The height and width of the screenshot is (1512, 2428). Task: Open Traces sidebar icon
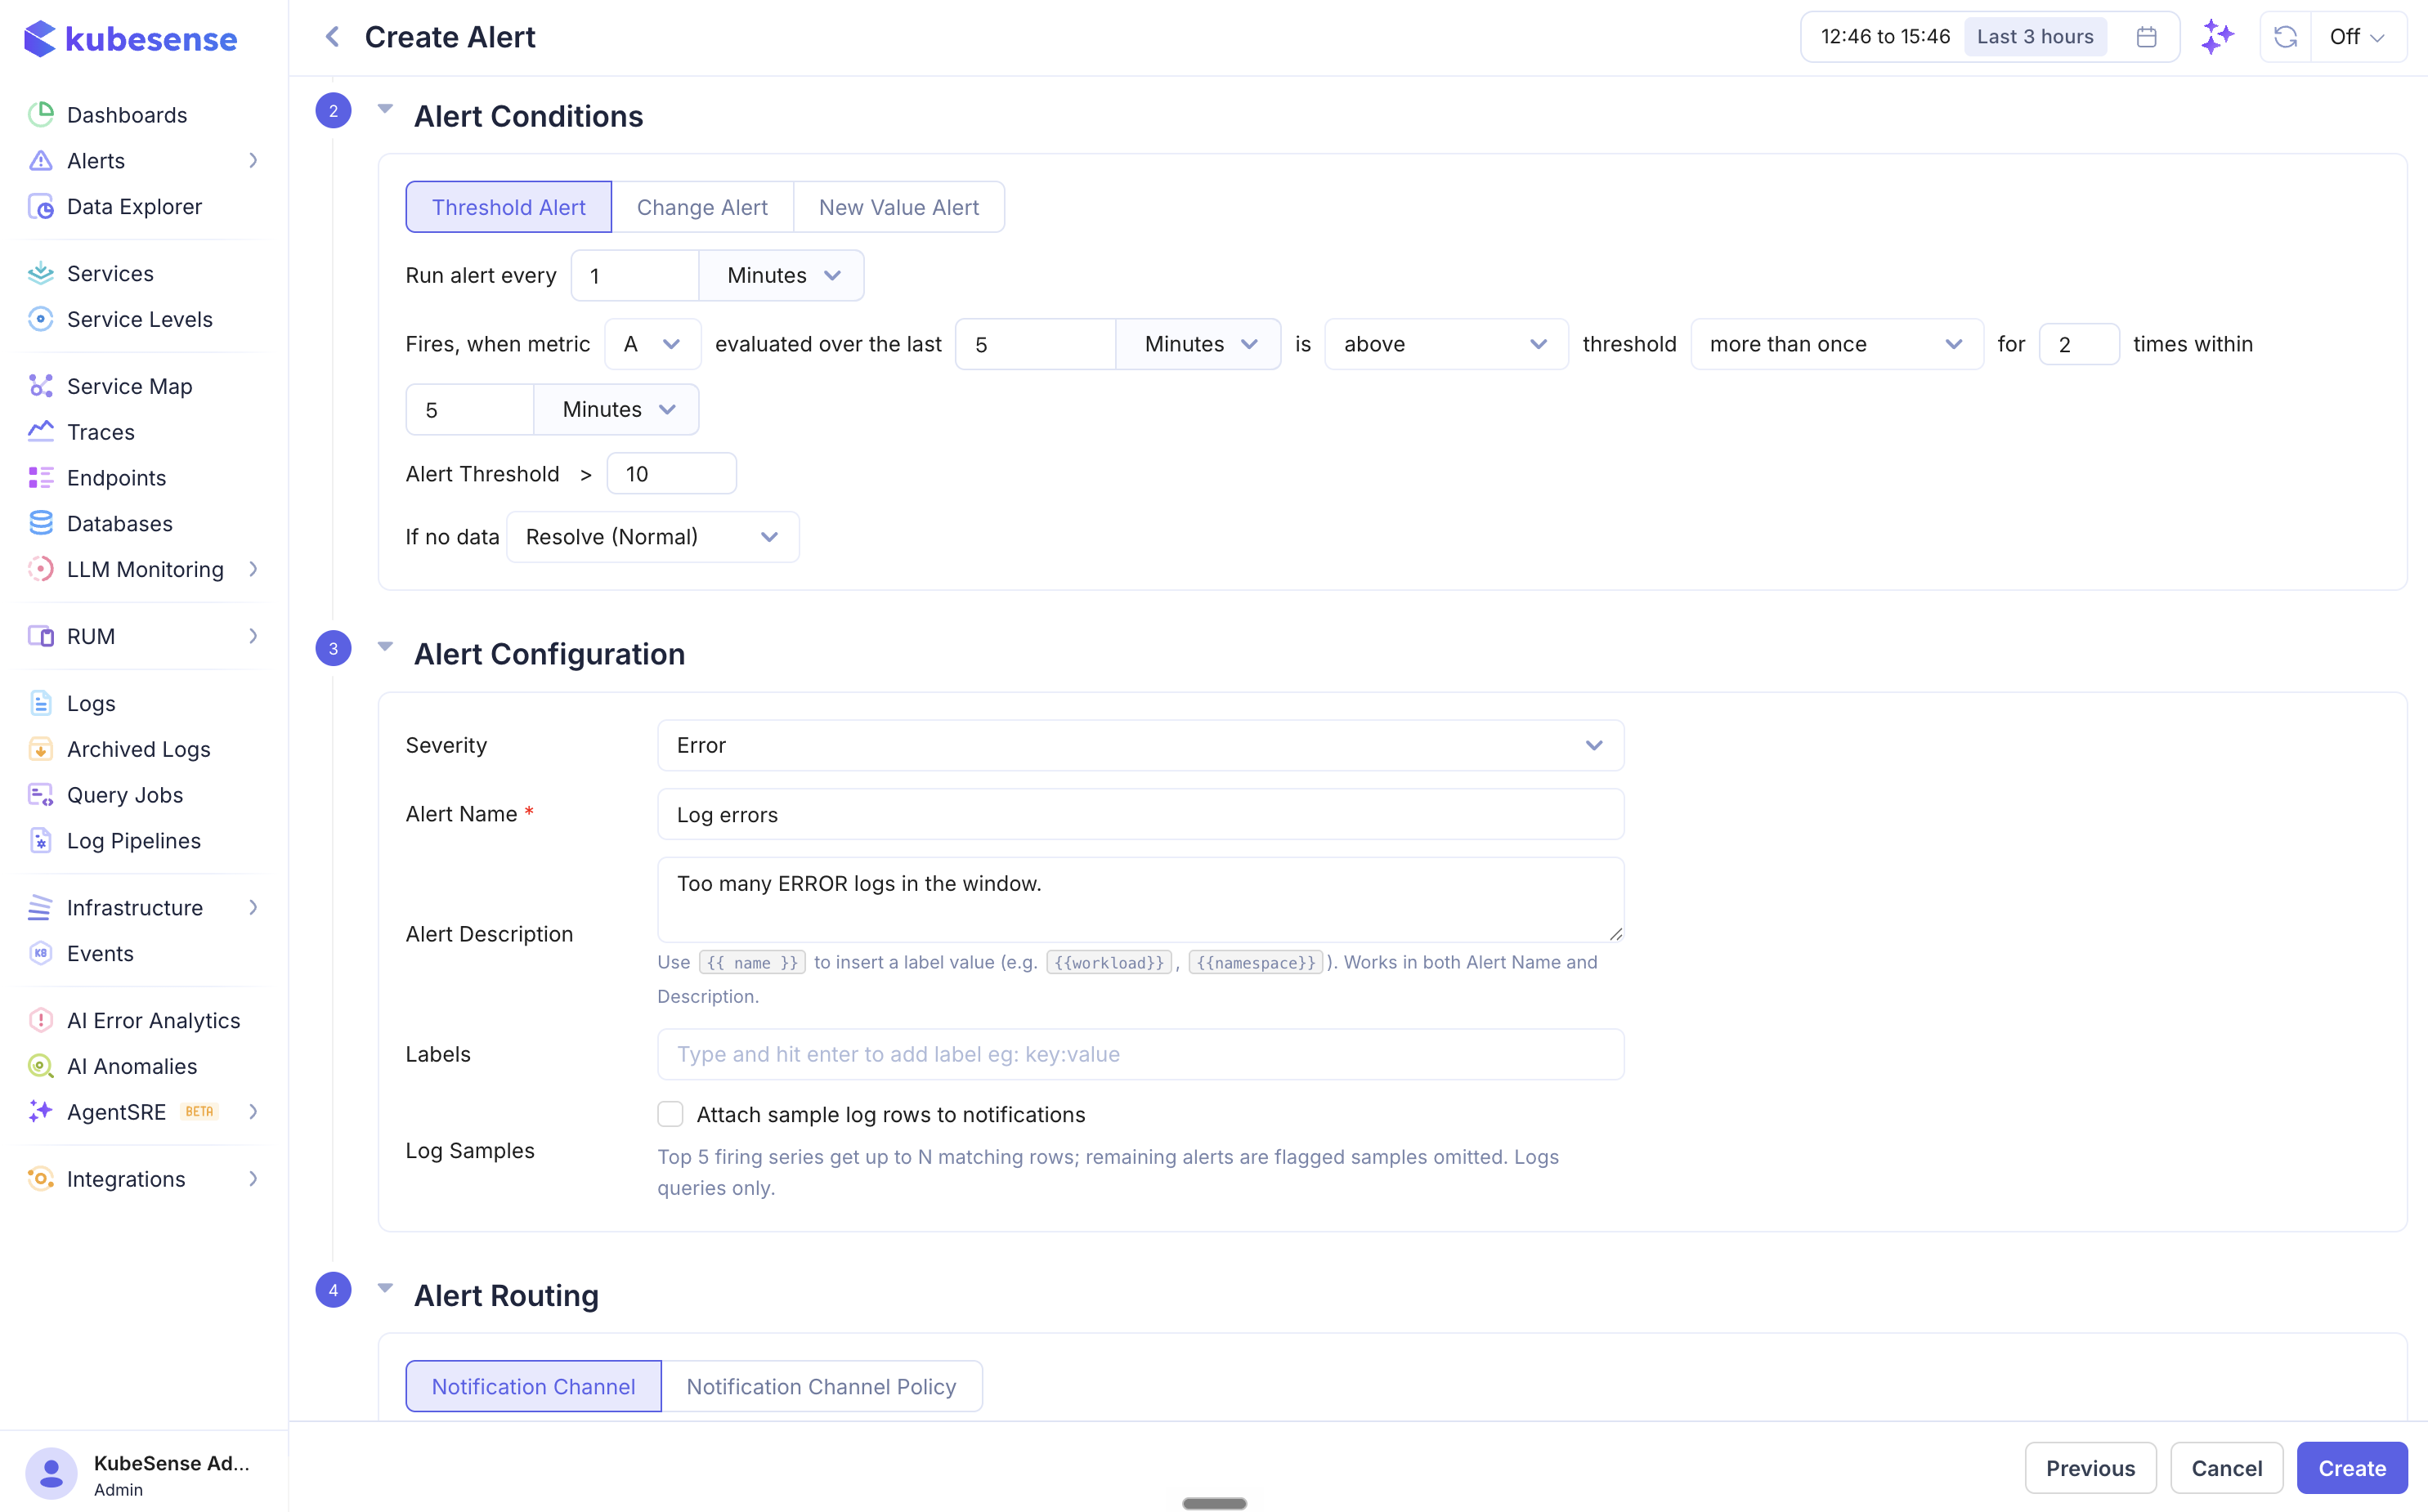(41, 432)
